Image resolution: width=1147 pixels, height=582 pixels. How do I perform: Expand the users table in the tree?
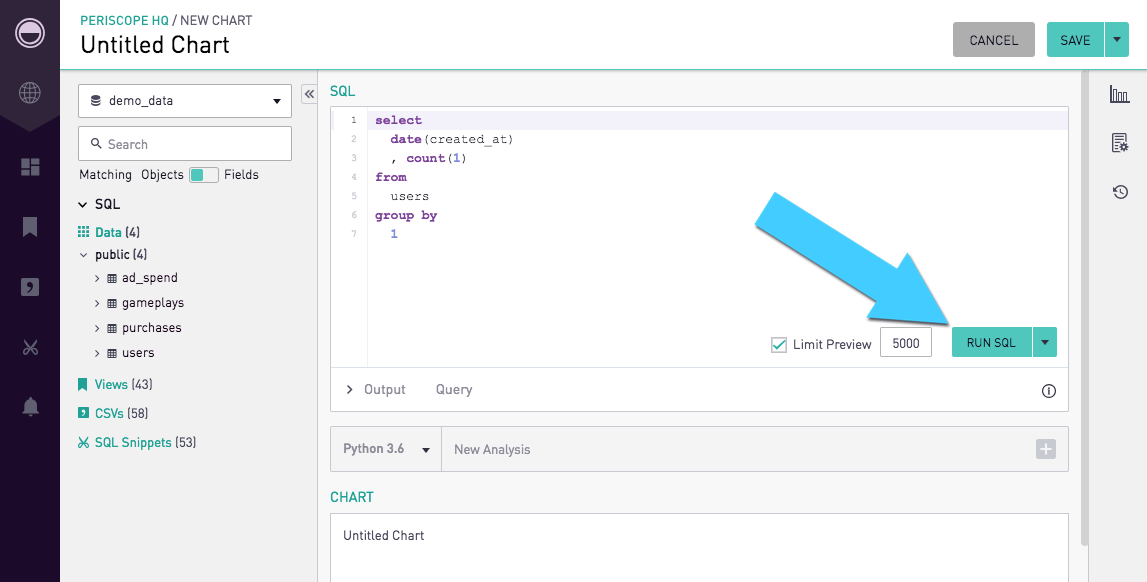pos(97,353)
